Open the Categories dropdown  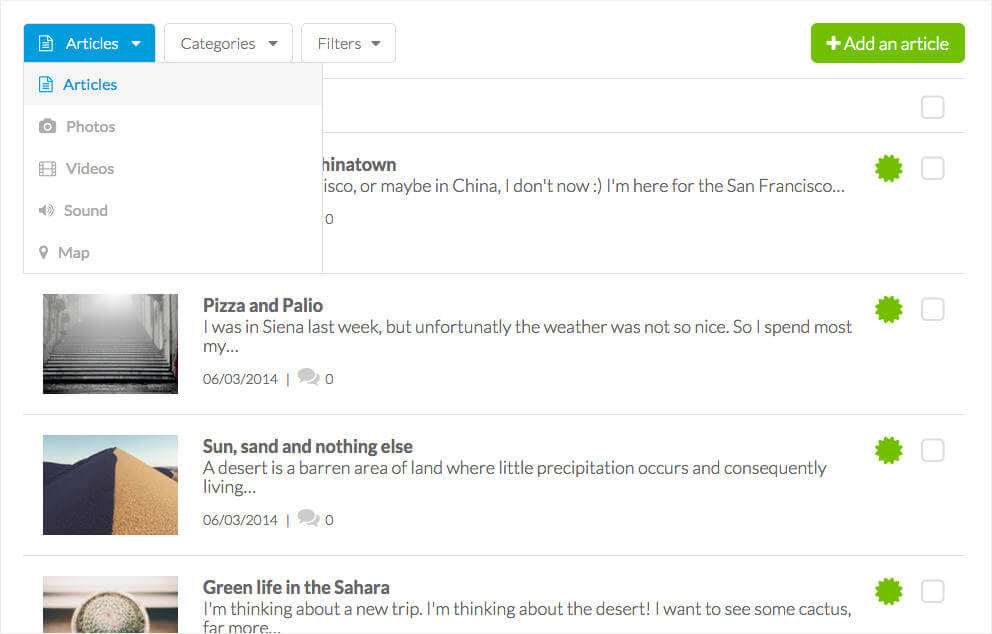228,43
